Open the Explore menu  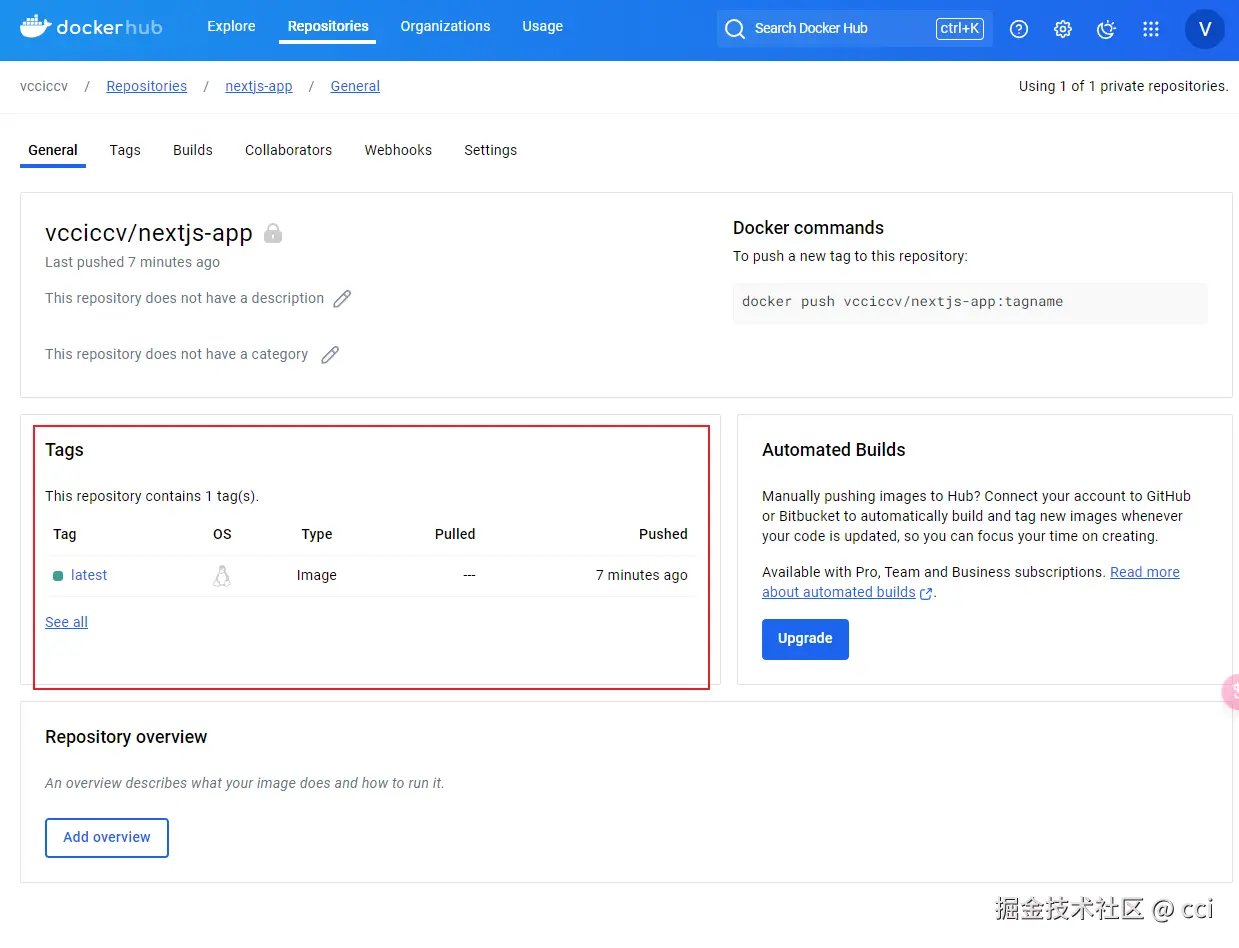231,26
